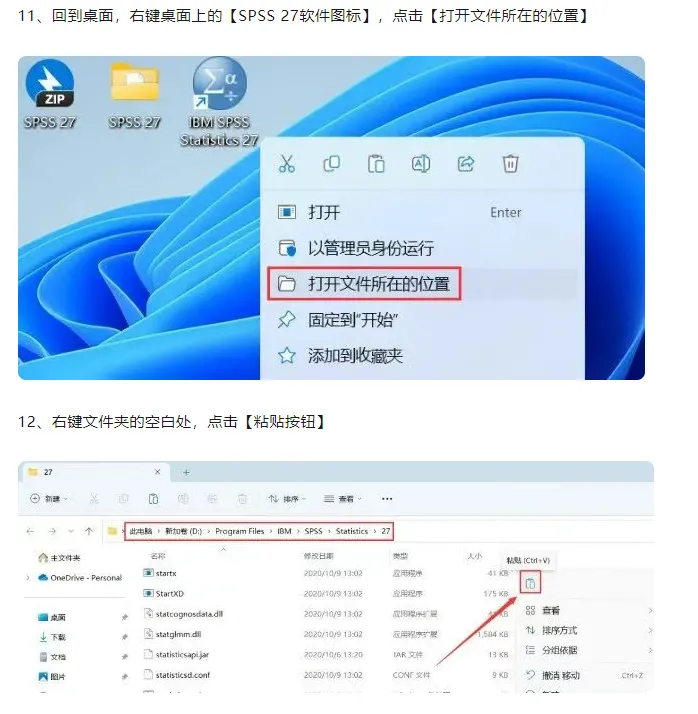Click the SPSS 27 ZIP archive icon
Screen dimensions: 698x714
tap(50, 94)
